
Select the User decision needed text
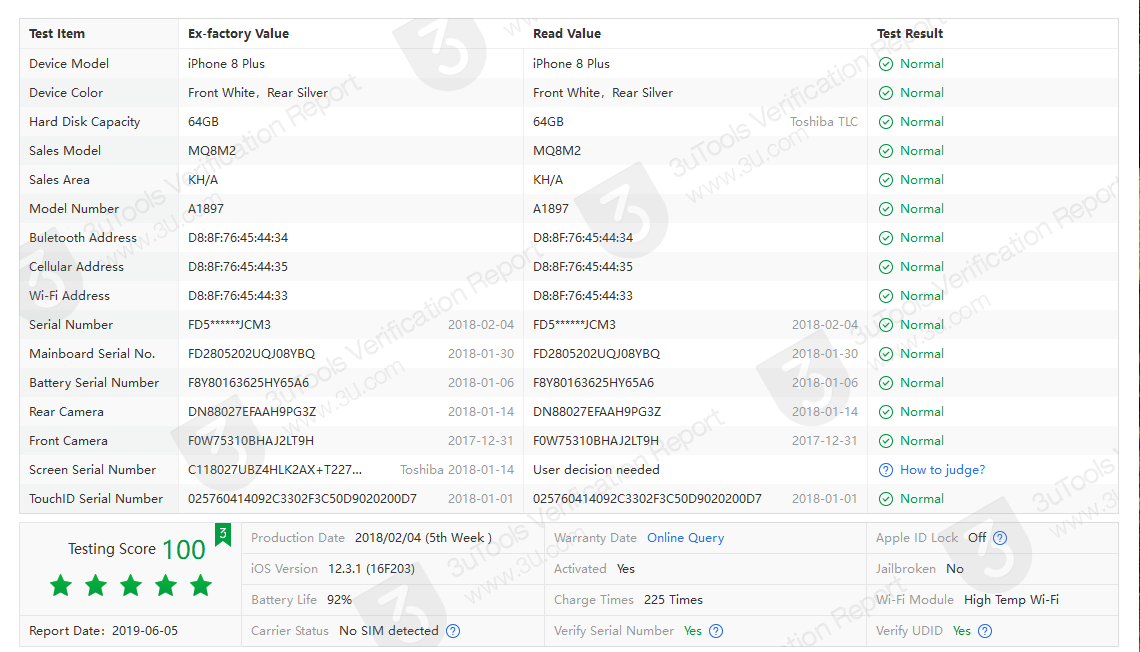point(596,470)
